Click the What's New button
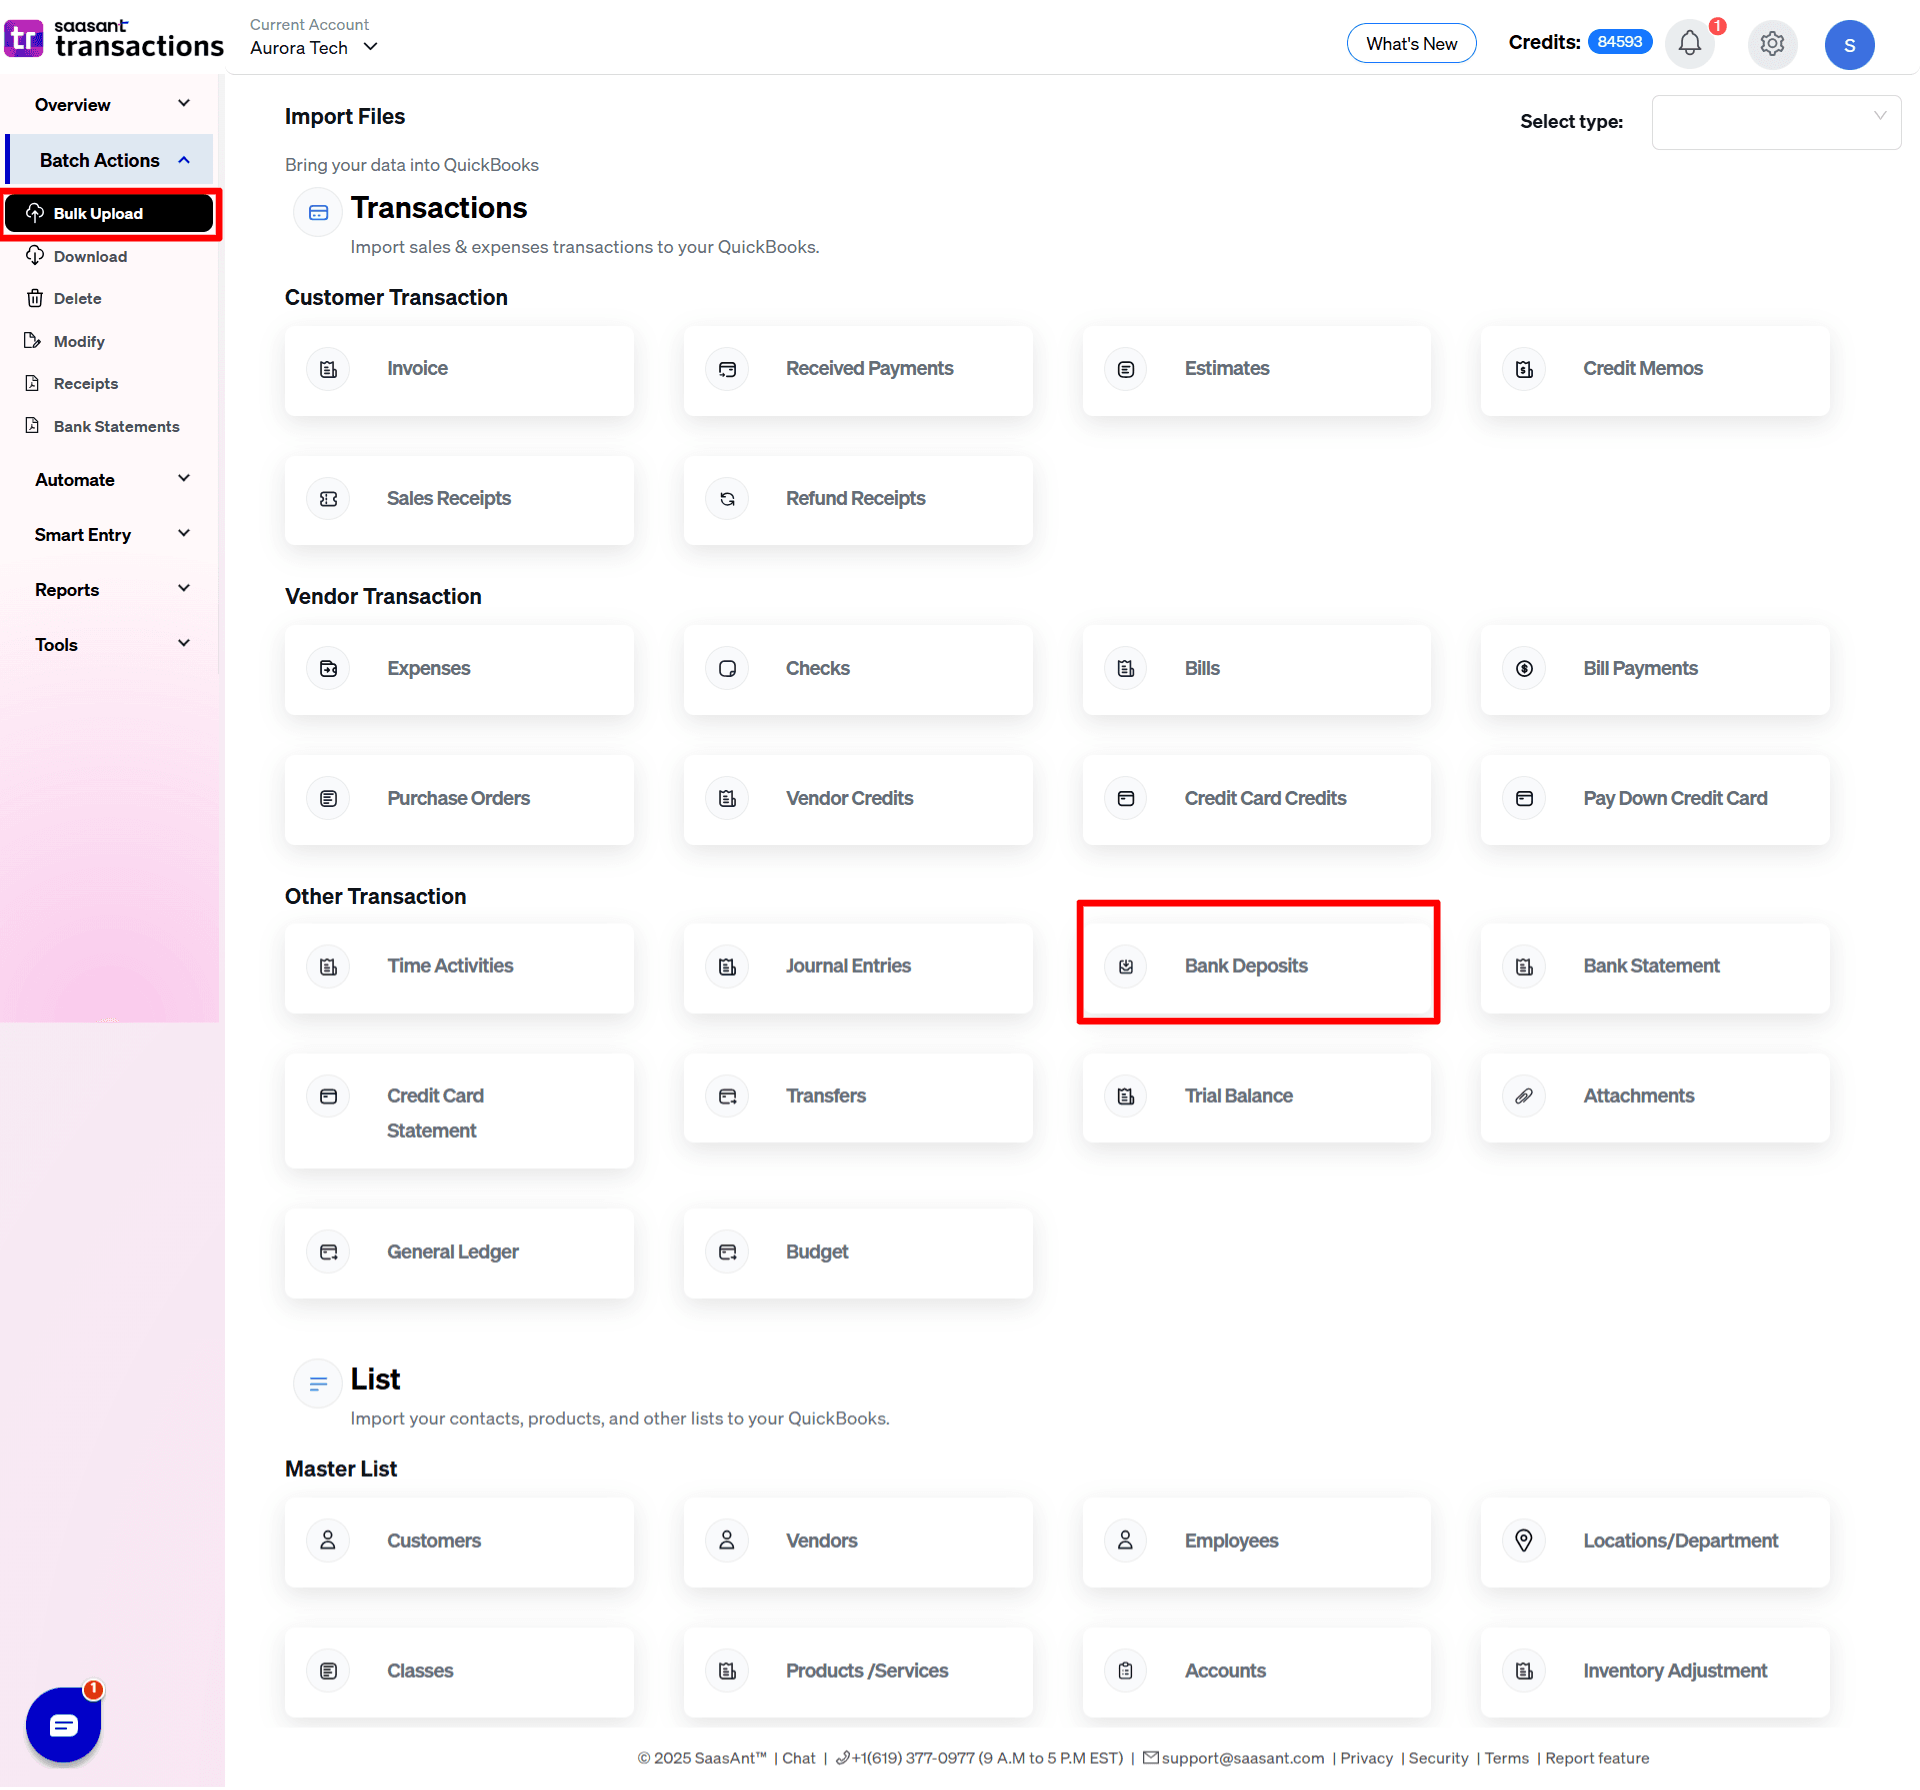The image size is (1920, 1790). pos(1411,43)
